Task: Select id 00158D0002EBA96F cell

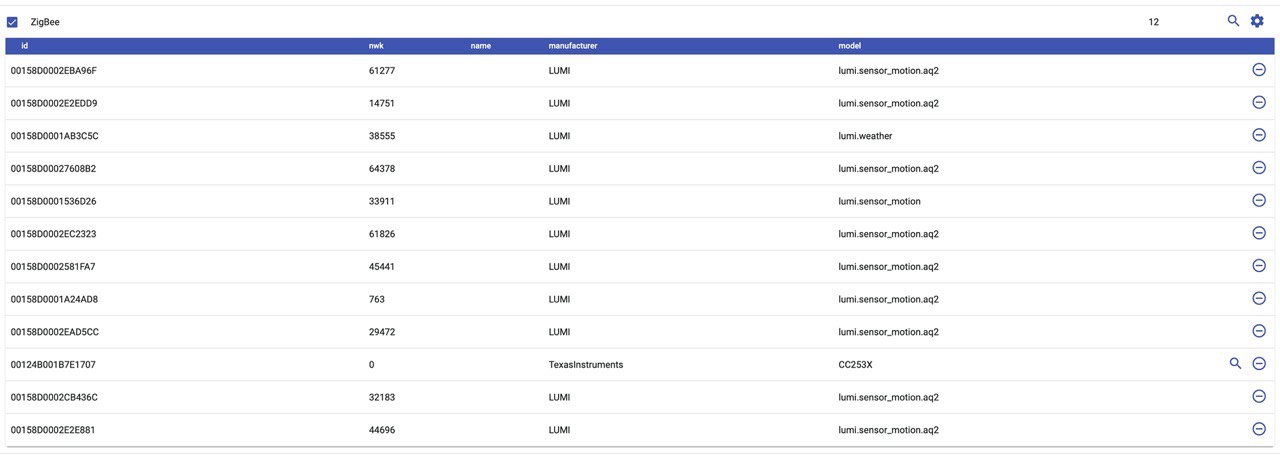Action: [x=54, y=71]
